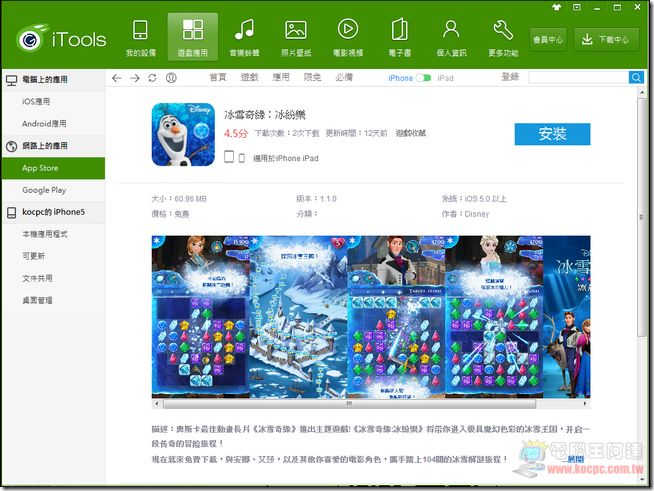The image size is (654, 491).
Task: Click the title bar mini-mode icon
Action: pyautogui.click(x=577, y=7)
